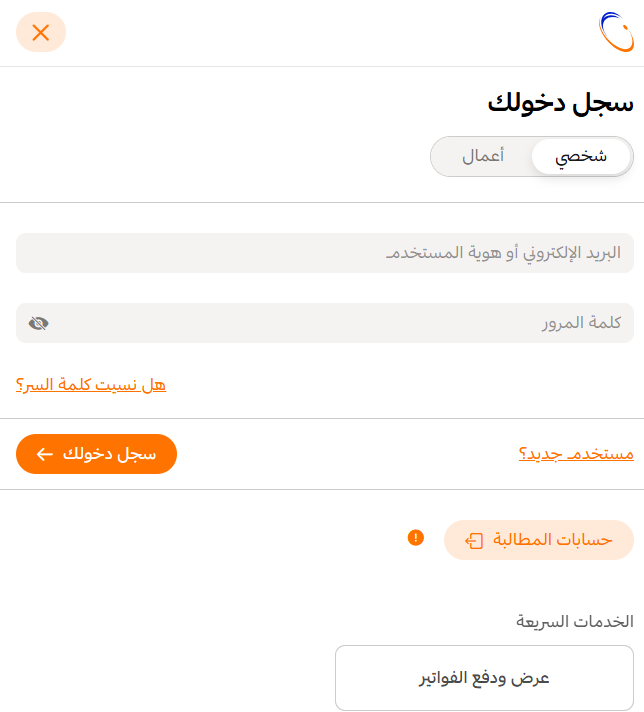Click the exit-door icon inside حسابات المطالبة
The height and width of the screenshot is (712, 644).
(x=474, y=540)
